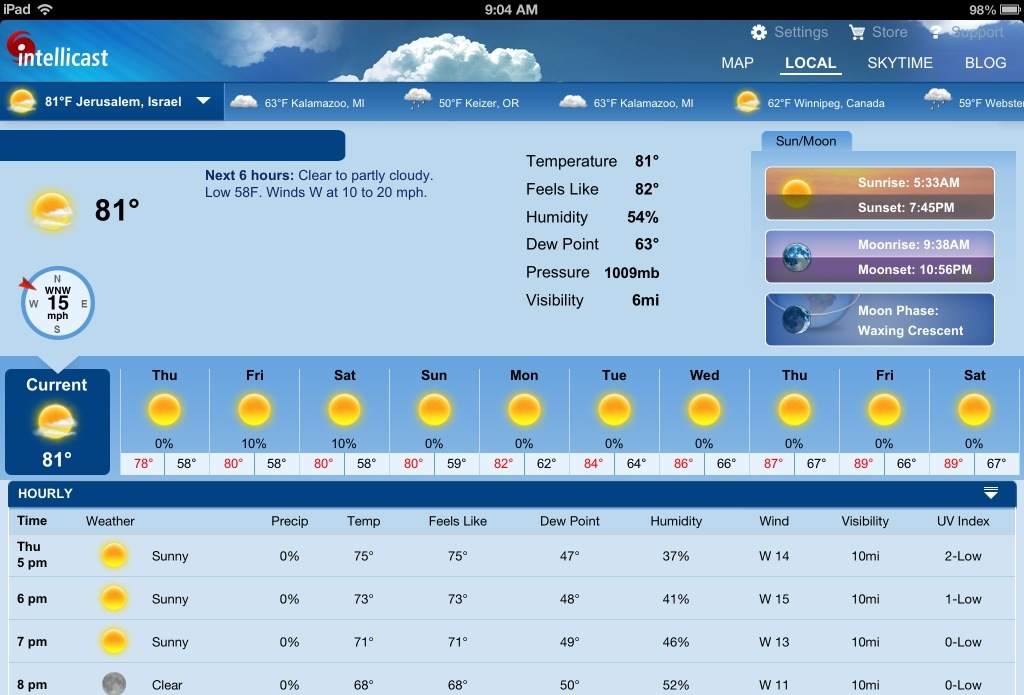Select the Current conditions tile
Image resolution: width=1024 pixels, height=695 pixels.
[57, 421]
